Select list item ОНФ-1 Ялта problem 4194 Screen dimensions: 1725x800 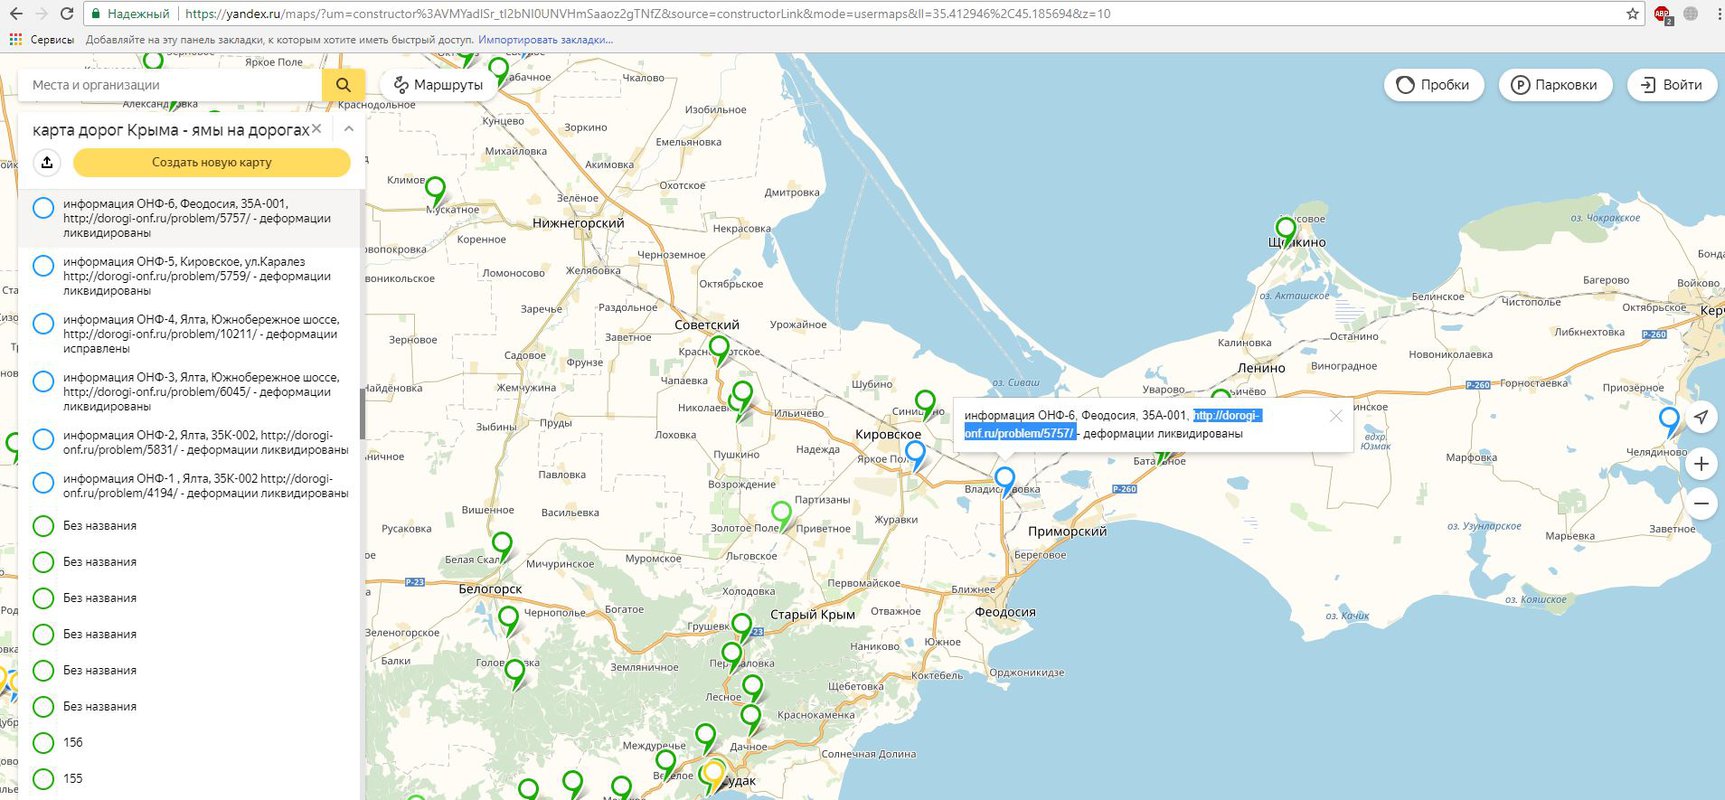coord(190,486)
